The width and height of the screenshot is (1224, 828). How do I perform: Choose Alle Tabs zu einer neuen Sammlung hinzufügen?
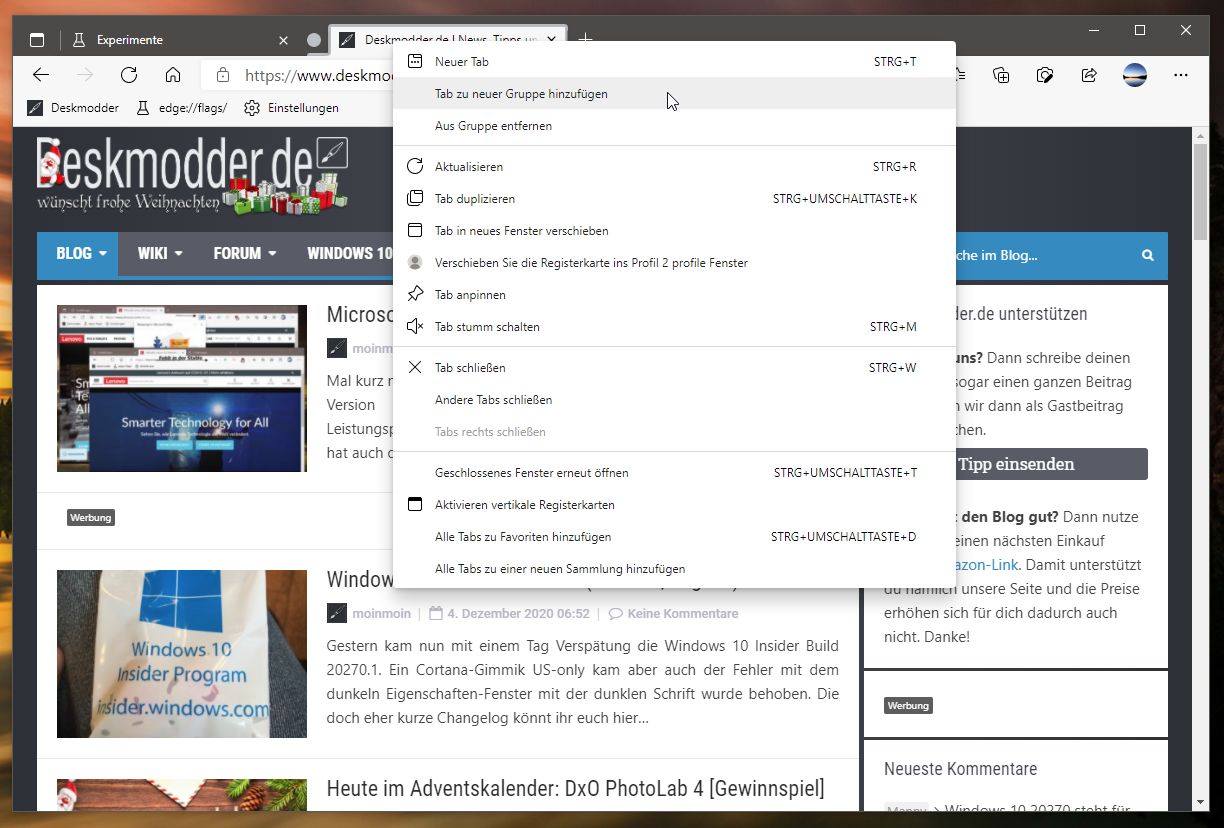[674, 569]
